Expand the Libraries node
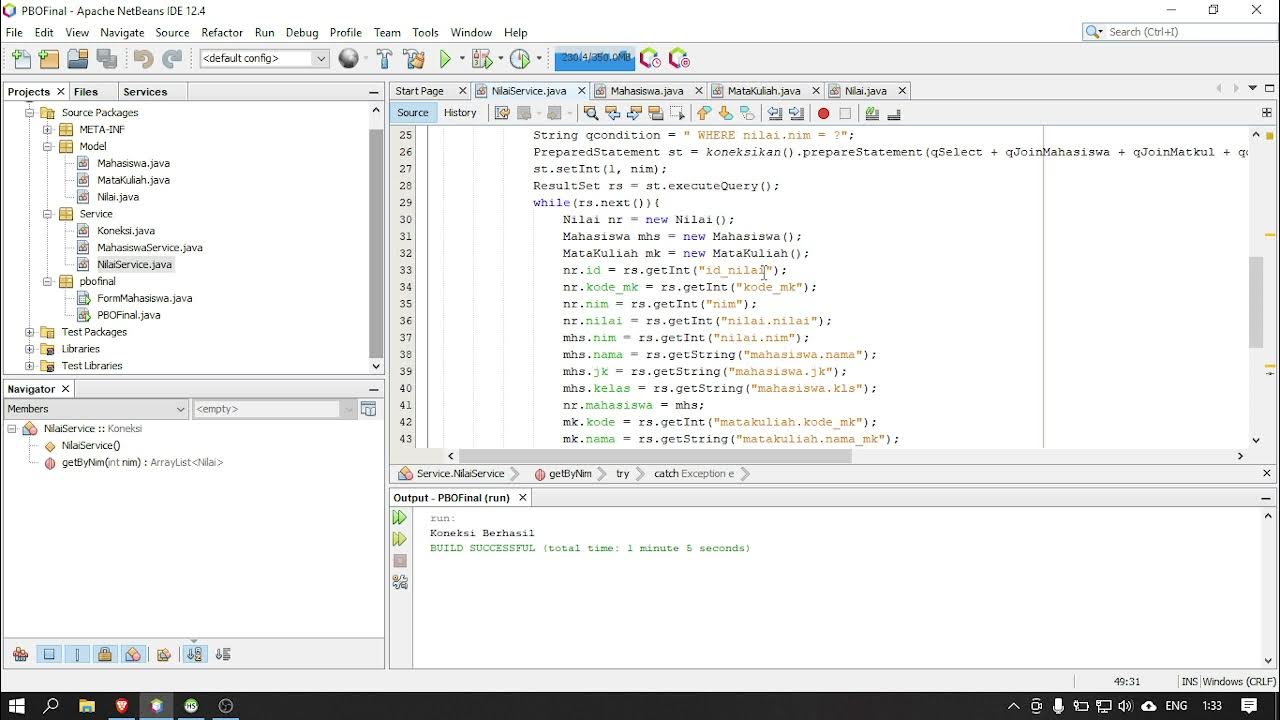Viewport: 1280px width, 720px height. pyautogui.click(x=30, y=349)
